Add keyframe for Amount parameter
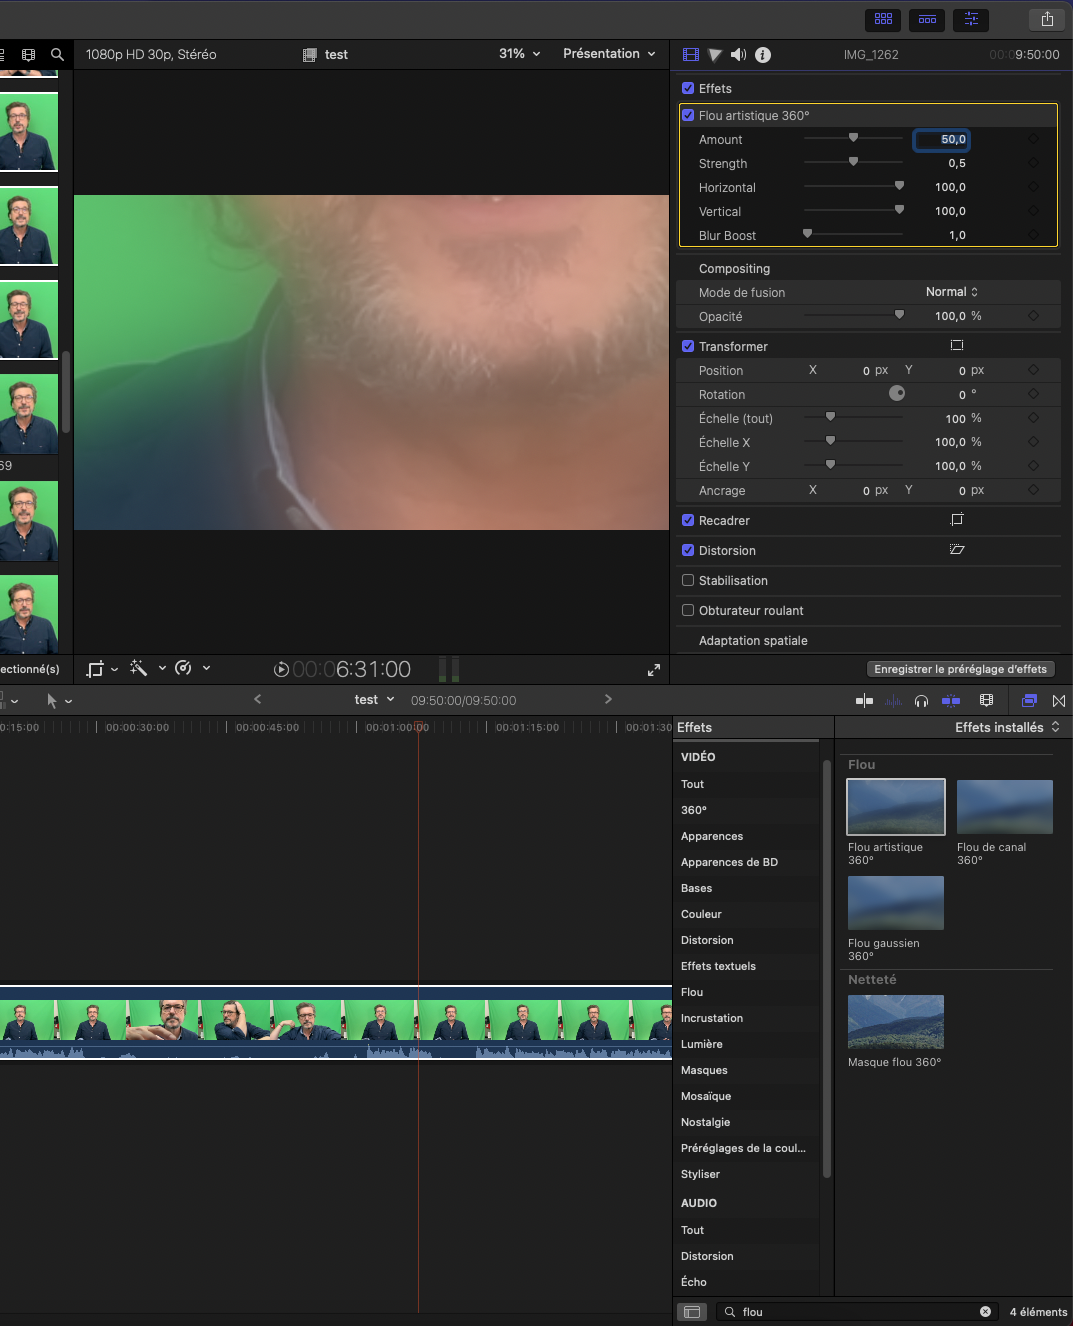Screen dimensions: 1073x1326 pos(1033,139)
